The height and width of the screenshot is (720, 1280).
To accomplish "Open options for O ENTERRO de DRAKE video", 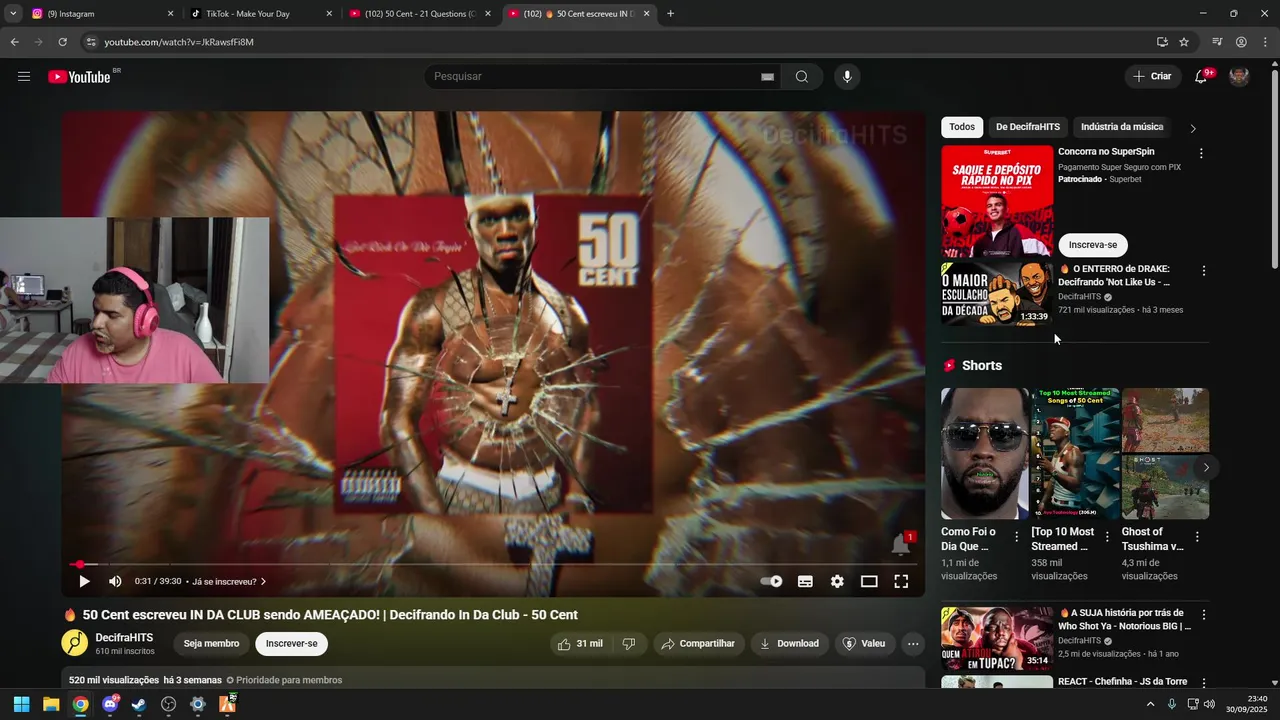I will tap(1203, 271).
